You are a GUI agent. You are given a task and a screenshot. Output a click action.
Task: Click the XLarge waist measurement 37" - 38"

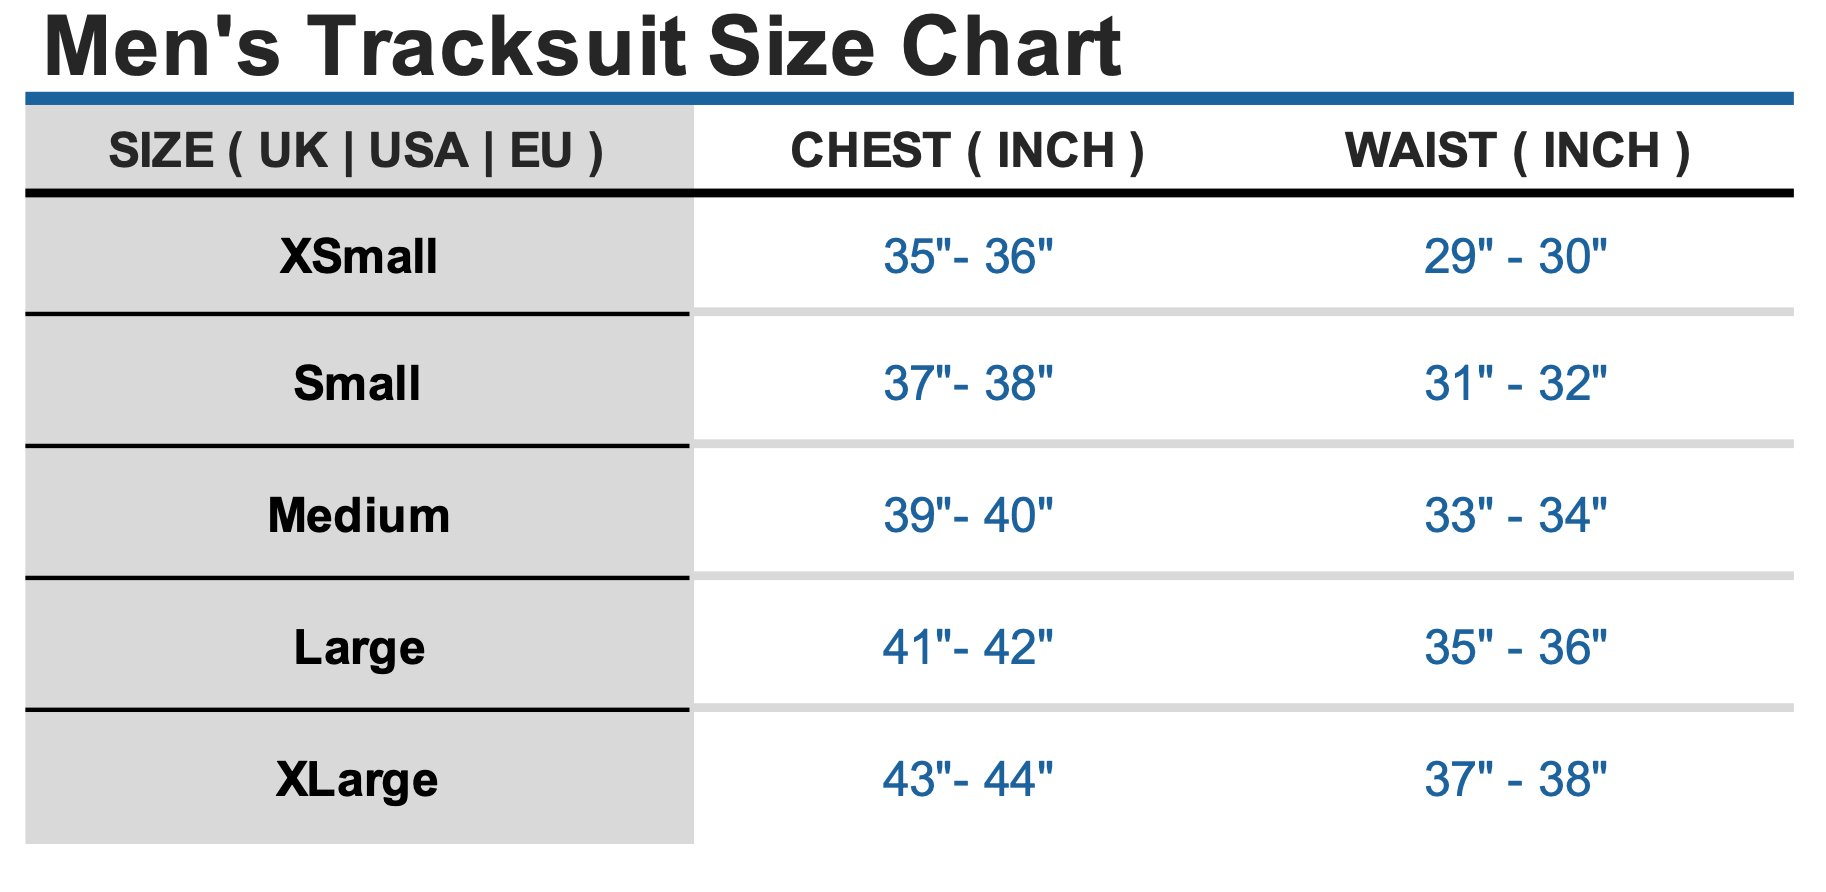[1515, 780]
